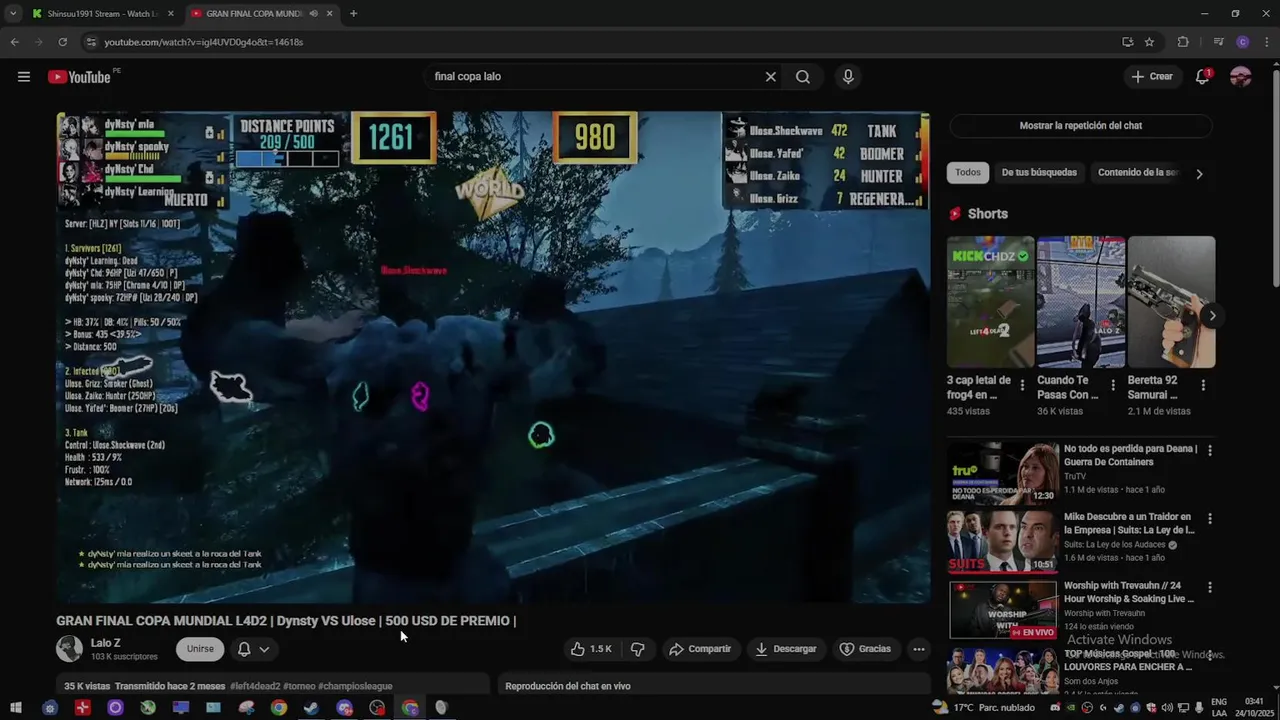Select the video title 'GRAN FINAL COPA MUNDIAL L4D2'
This screenshot has width=1280, height=720.
pyautogui.click(x=286, y=621)
